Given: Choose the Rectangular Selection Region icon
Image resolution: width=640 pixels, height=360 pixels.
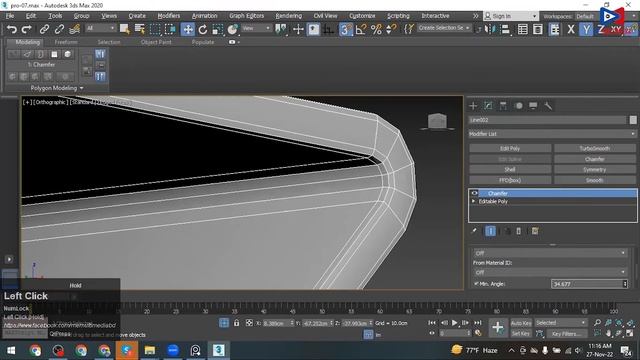Looking at the screenshot, I should click(155, 29).
